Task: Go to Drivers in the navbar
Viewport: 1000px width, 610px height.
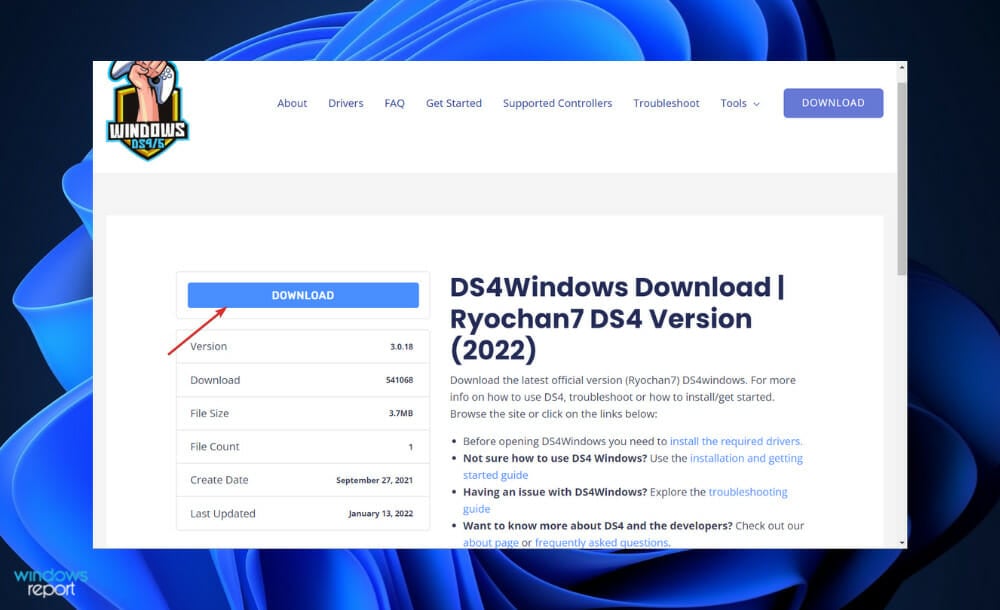Action: point(346,103)
